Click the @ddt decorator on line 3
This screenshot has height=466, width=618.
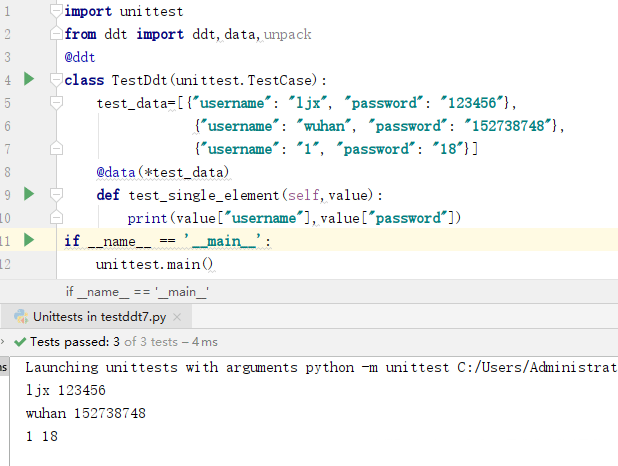pos(80,57)
